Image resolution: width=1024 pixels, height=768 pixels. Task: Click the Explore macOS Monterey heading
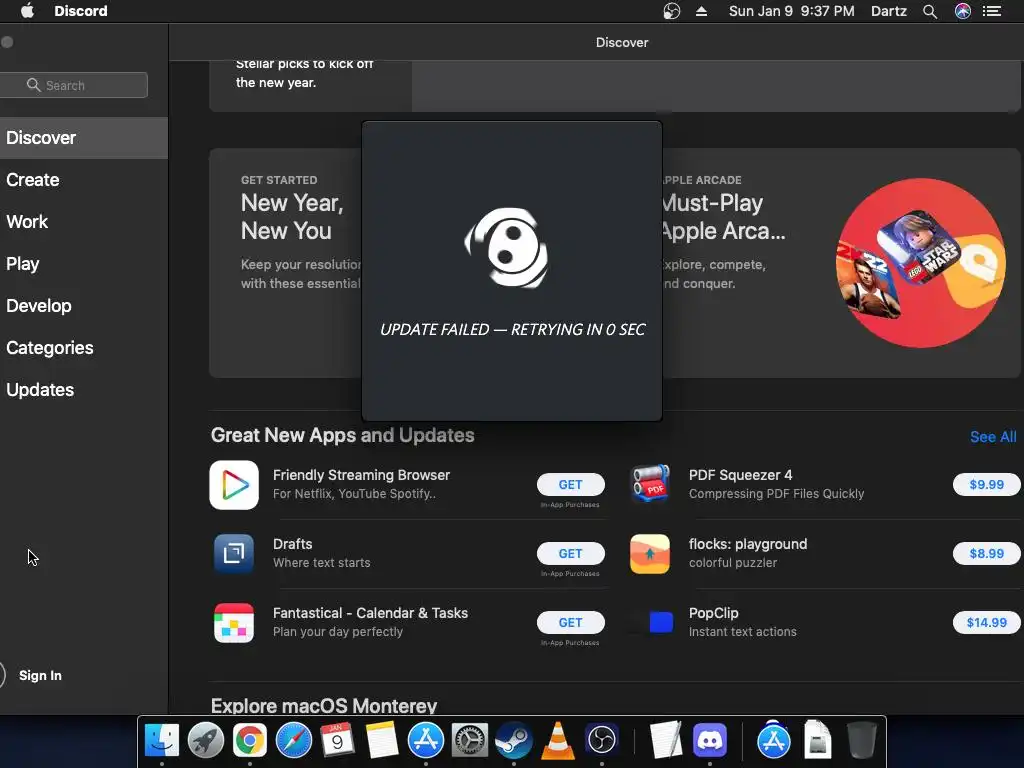point(324,705)
